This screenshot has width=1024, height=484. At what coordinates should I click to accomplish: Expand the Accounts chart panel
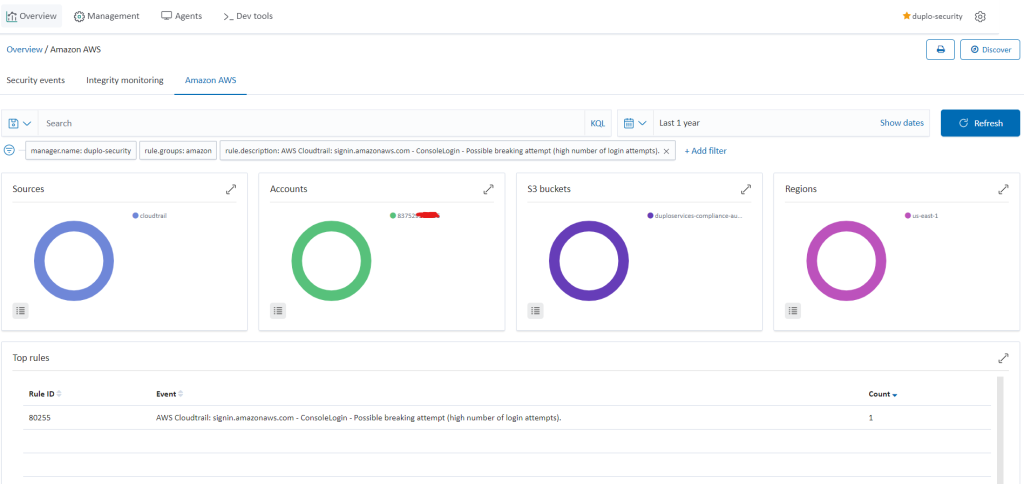click(488, 189)
